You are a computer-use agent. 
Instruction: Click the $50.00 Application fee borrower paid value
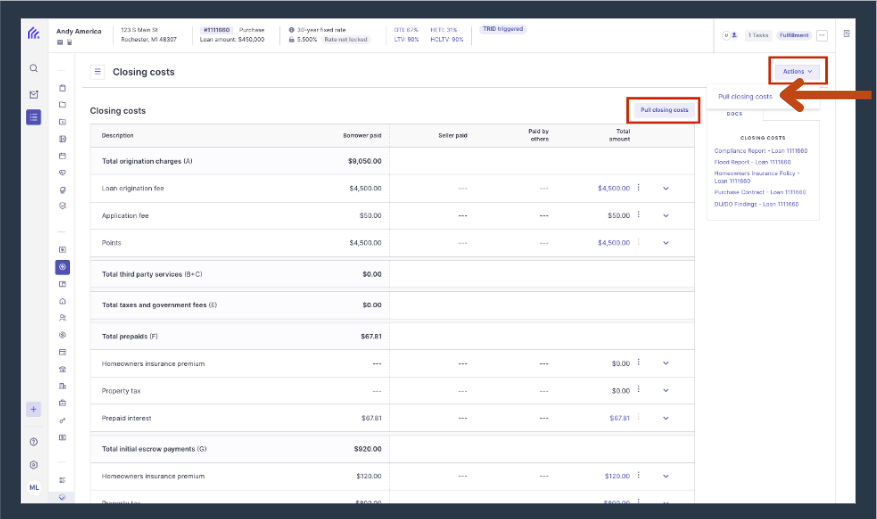point(370,215)
